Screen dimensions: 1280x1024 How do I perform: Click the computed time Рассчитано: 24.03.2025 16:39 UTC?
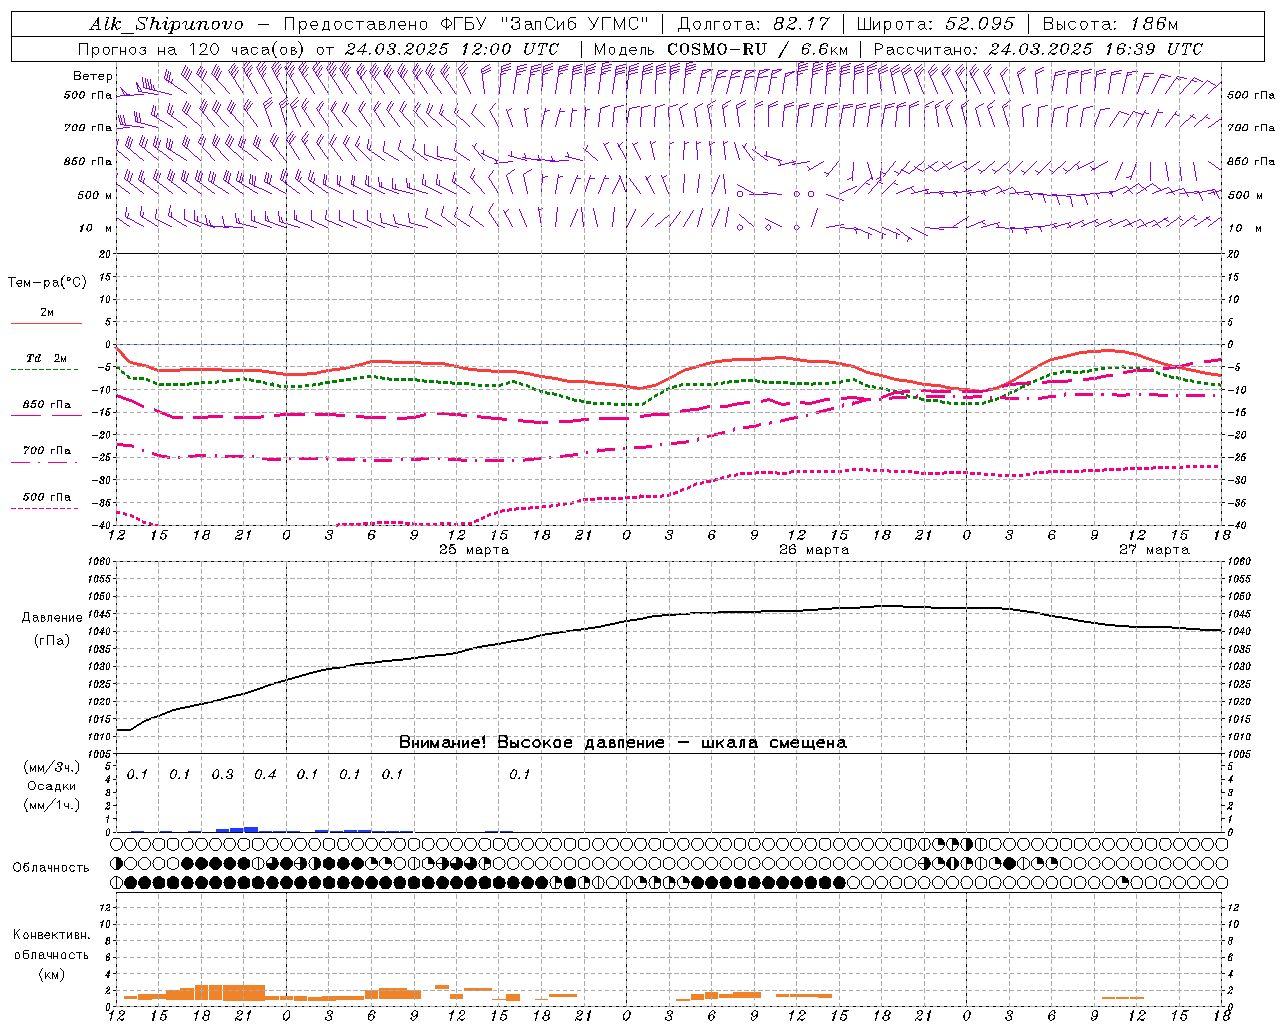click(x=1038, y=49)
